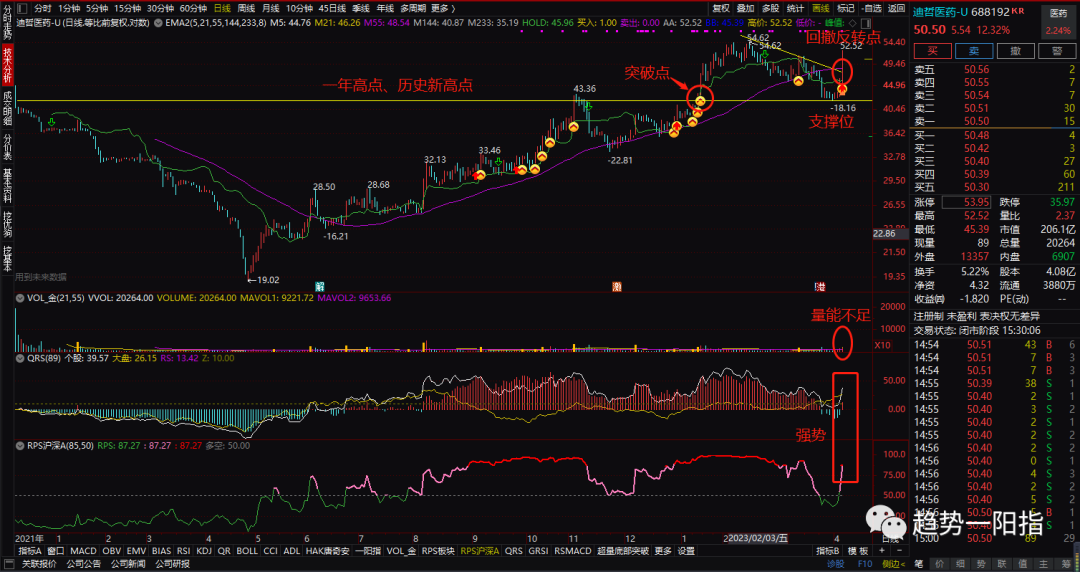The width and height of the screenshot is (1080, 572).
Task: Select MACD indicator tab
Action: (83, 551)
